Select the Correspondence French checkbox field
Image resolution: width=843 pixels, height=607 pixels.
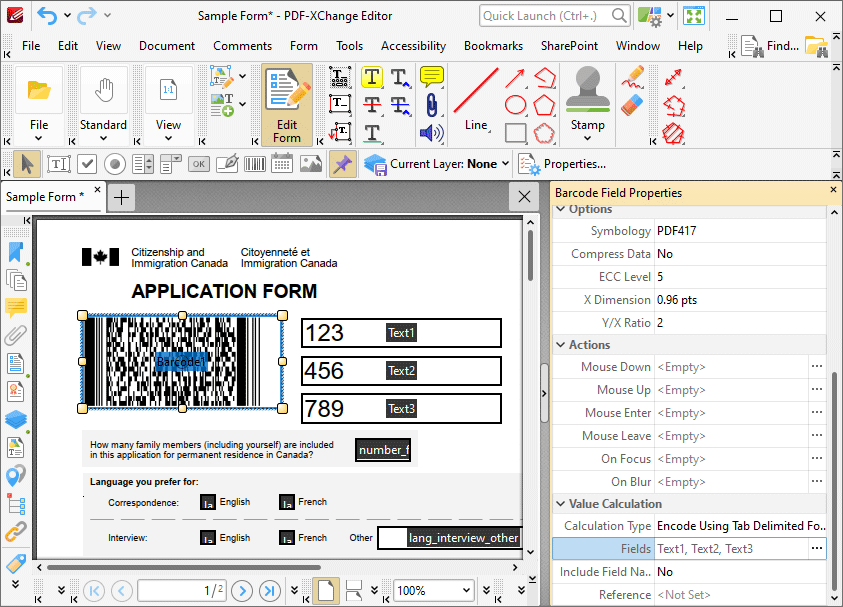click(287, 502)
